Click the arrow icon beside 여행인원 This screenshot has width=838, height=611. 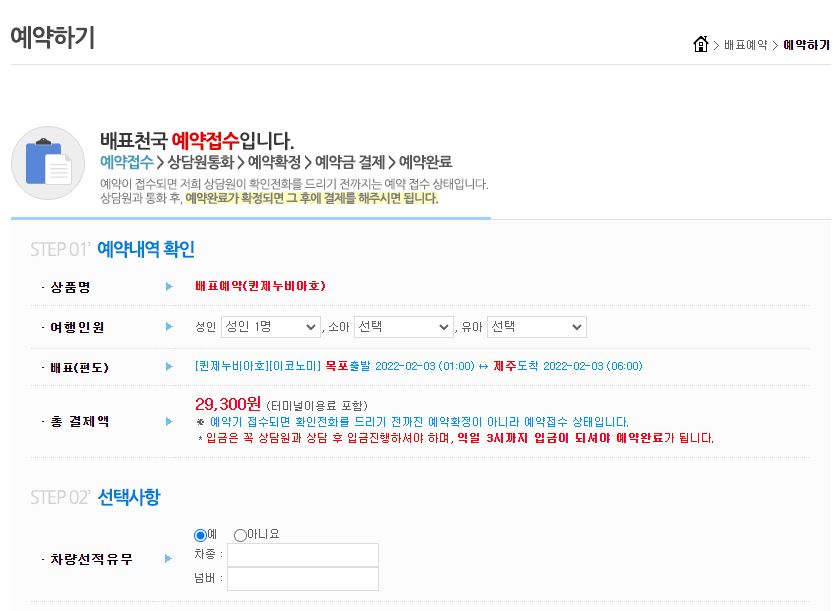coord(169,327)
